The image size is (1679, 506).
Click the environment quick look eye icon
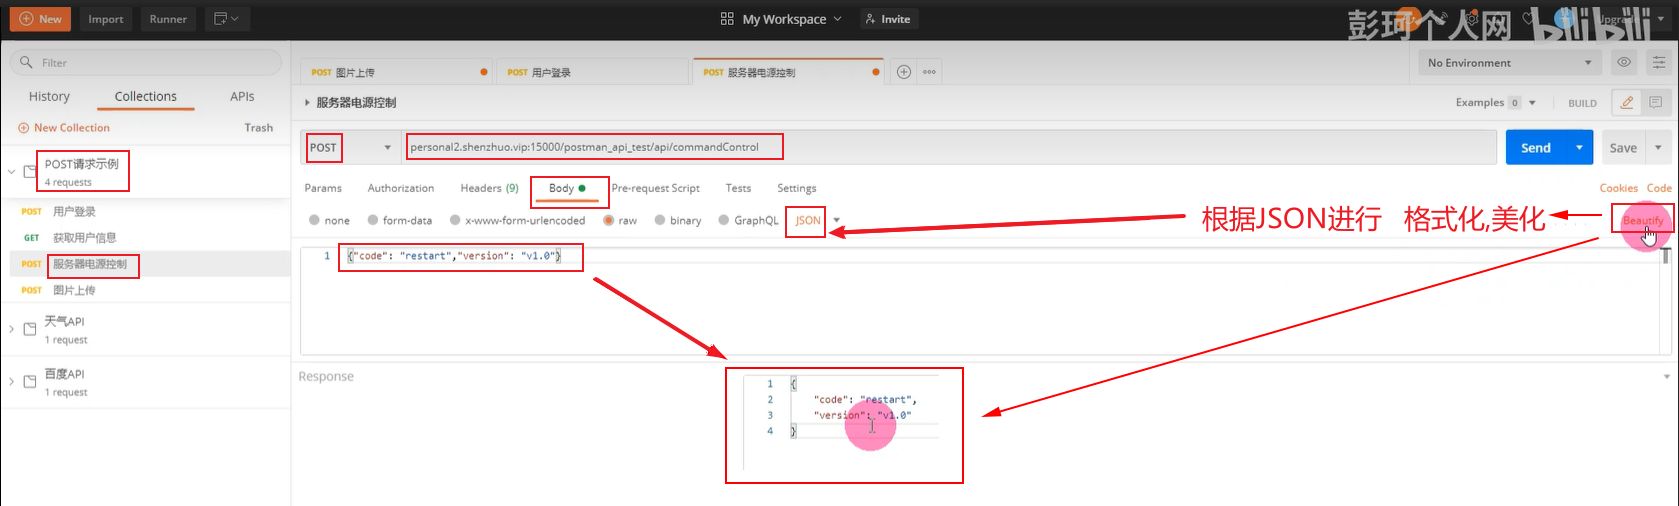click(1624, 63)
